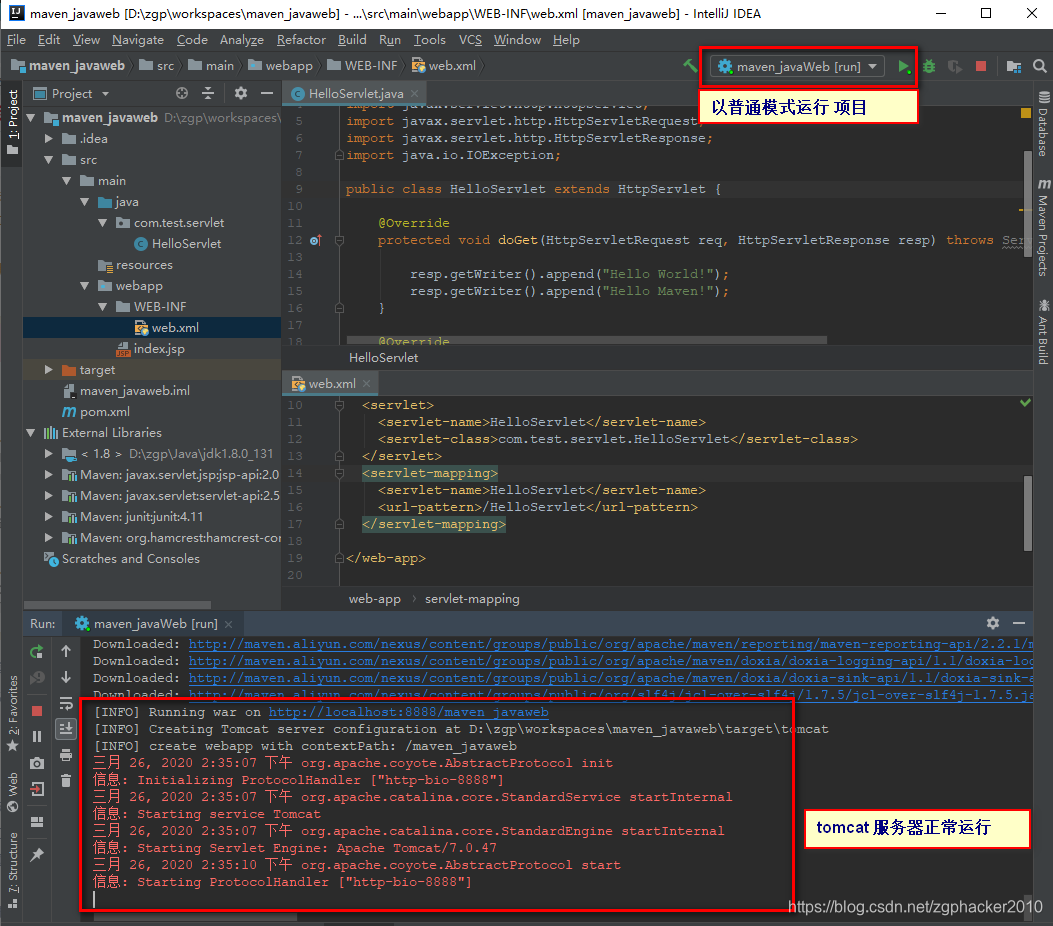Toggle scroll to end in Run console
The height and width of the screenshot is (926, 1053).
click(x=66, y=729)
